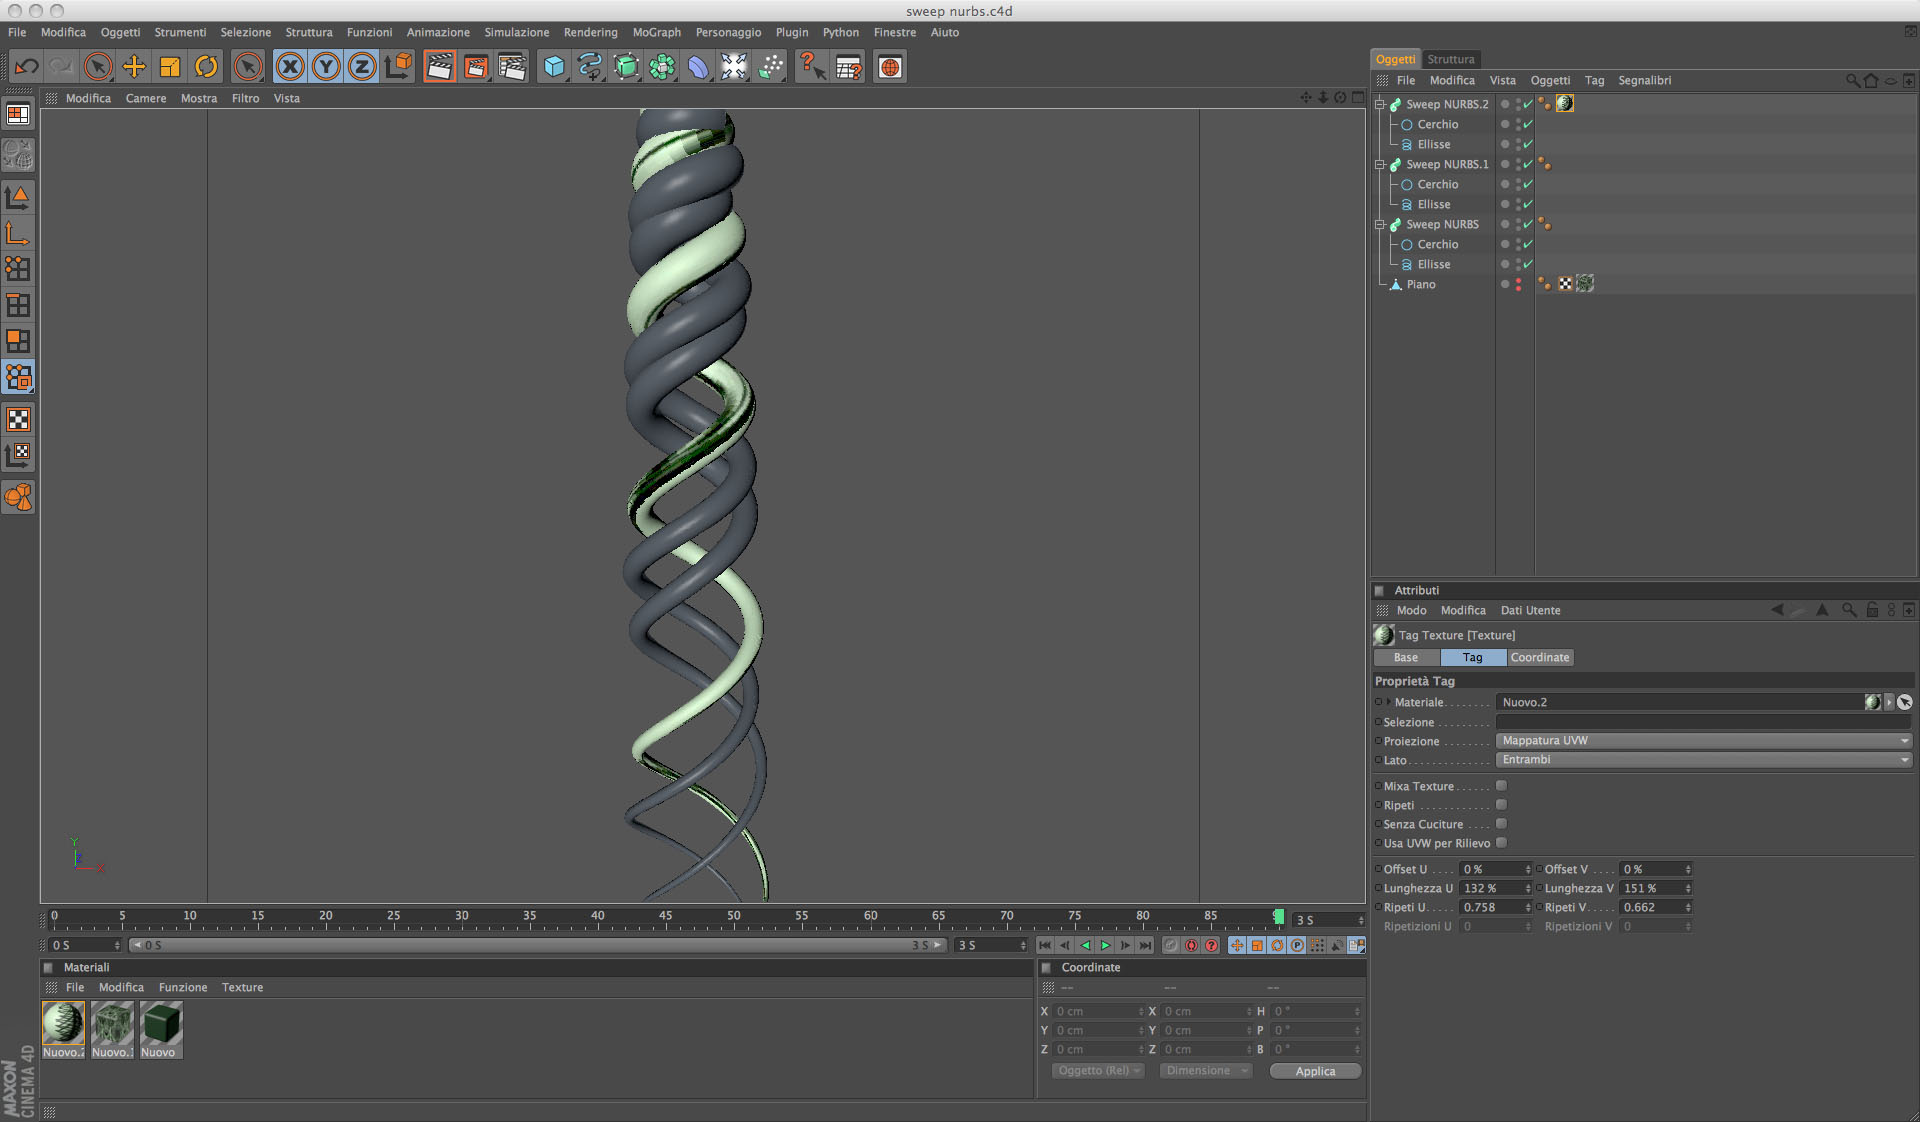
Task: Click the Undo arrow icon
Action: tap(27, 67)
